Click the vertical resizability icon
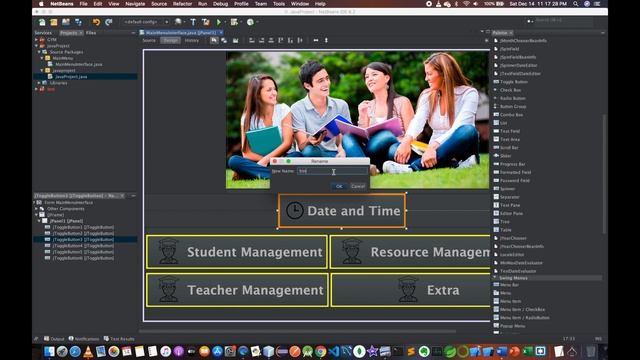The height and width of the screenshot is (360, 640). point(326,40)
